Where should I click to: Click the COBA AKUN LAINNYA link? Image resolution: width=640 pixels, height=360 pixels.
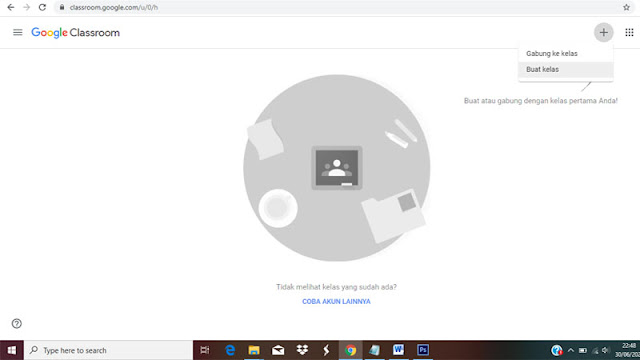pyautogui.click(x=336, y=301)
